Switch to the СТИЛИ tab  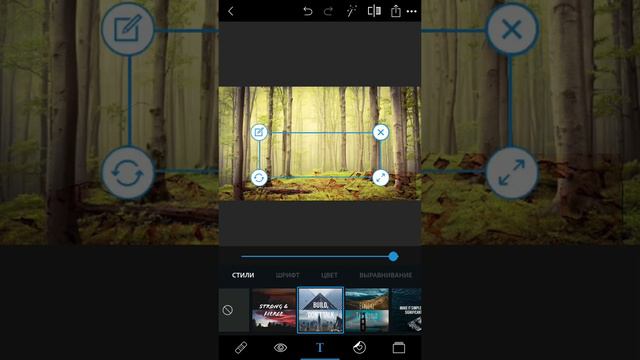click(243, 275)
